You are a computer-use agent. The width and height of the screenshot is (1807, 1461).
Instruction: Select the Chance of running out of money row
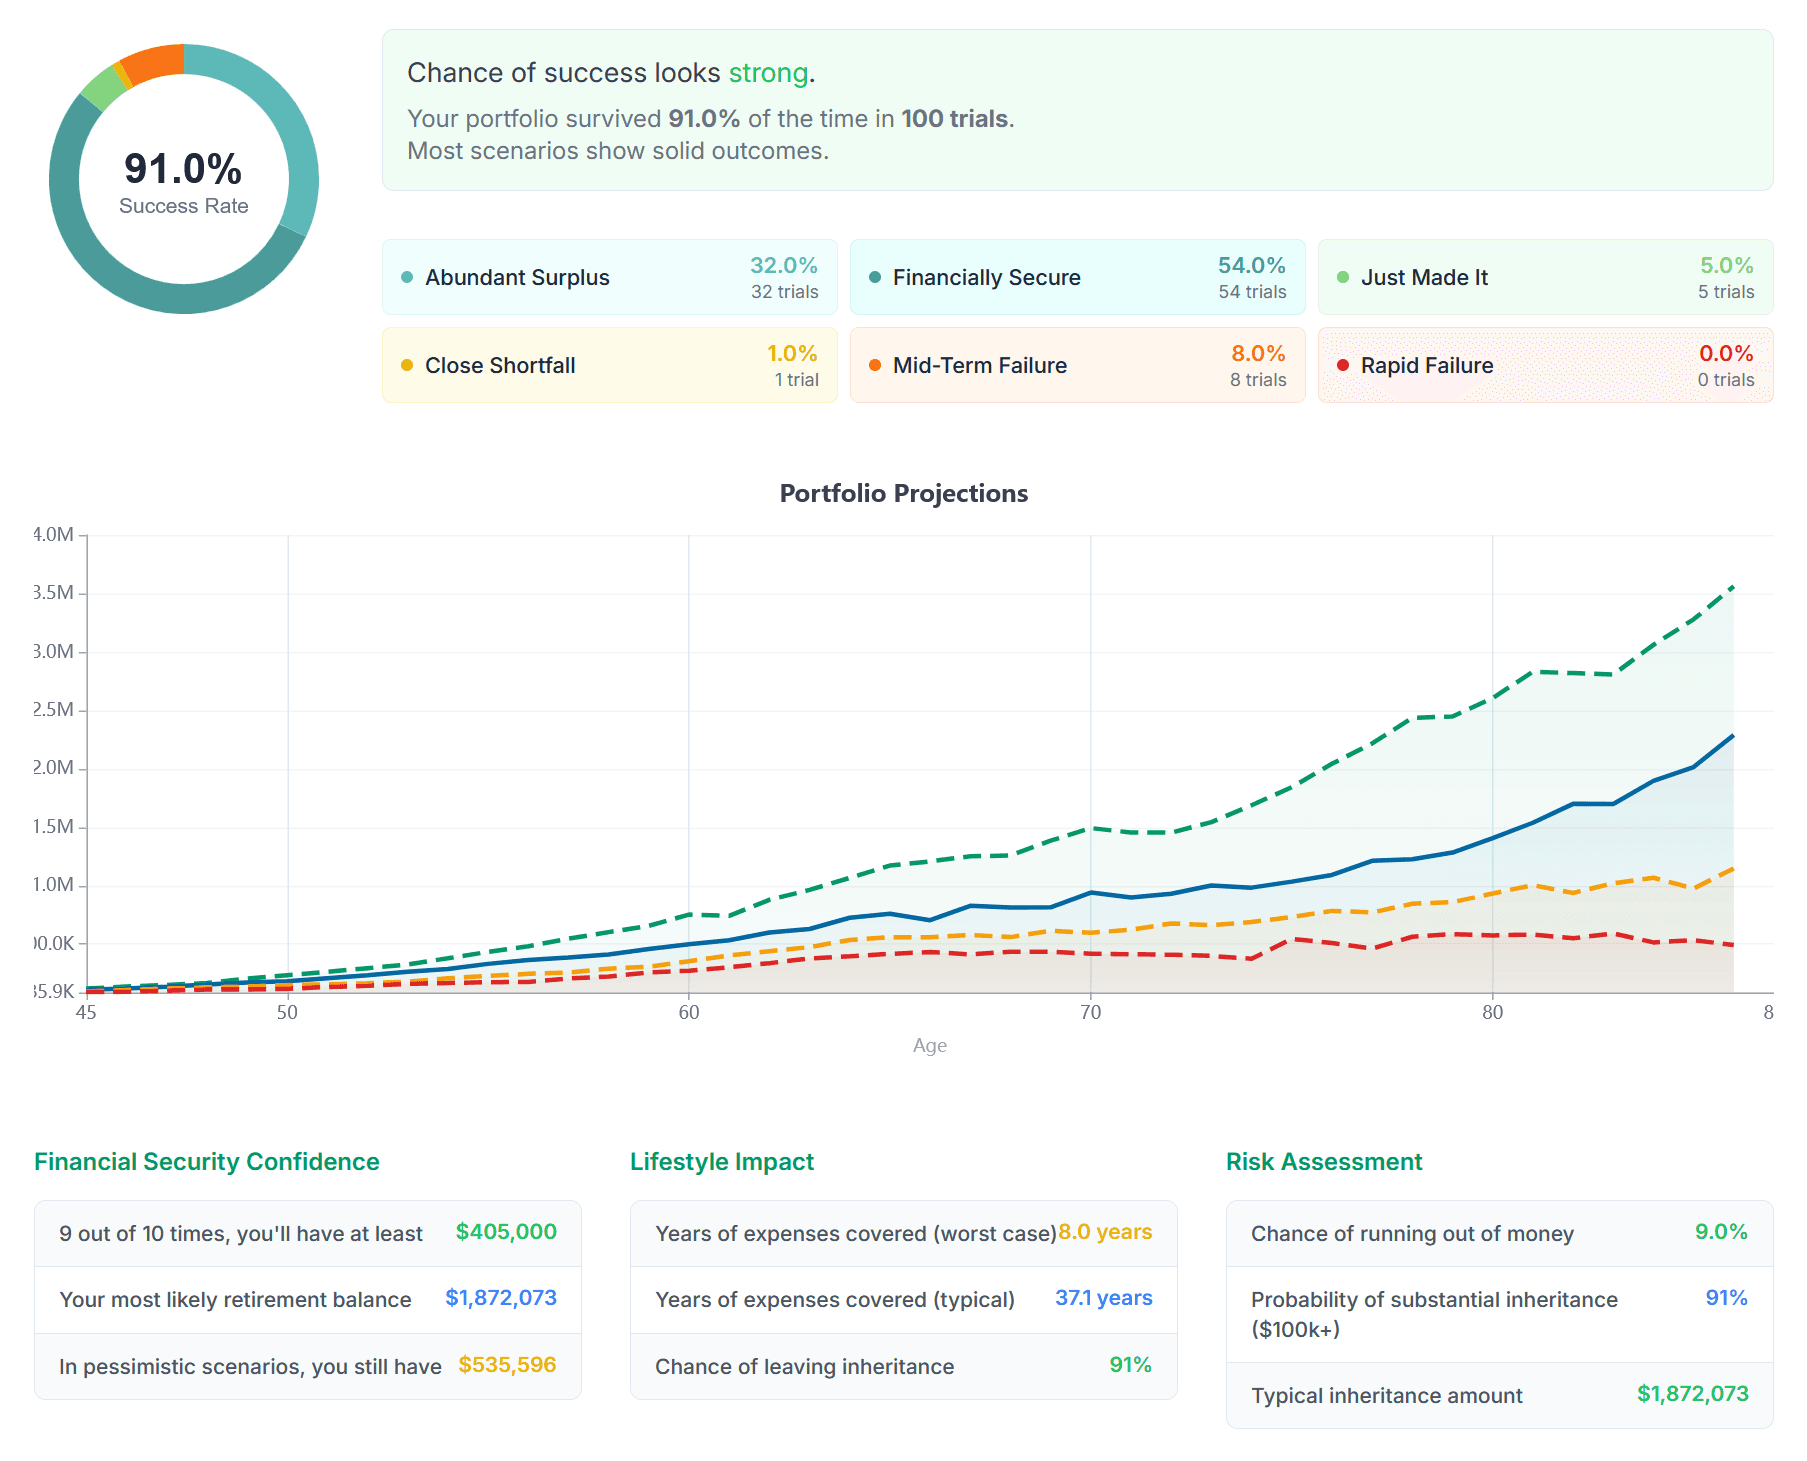coord(1498,1233)
